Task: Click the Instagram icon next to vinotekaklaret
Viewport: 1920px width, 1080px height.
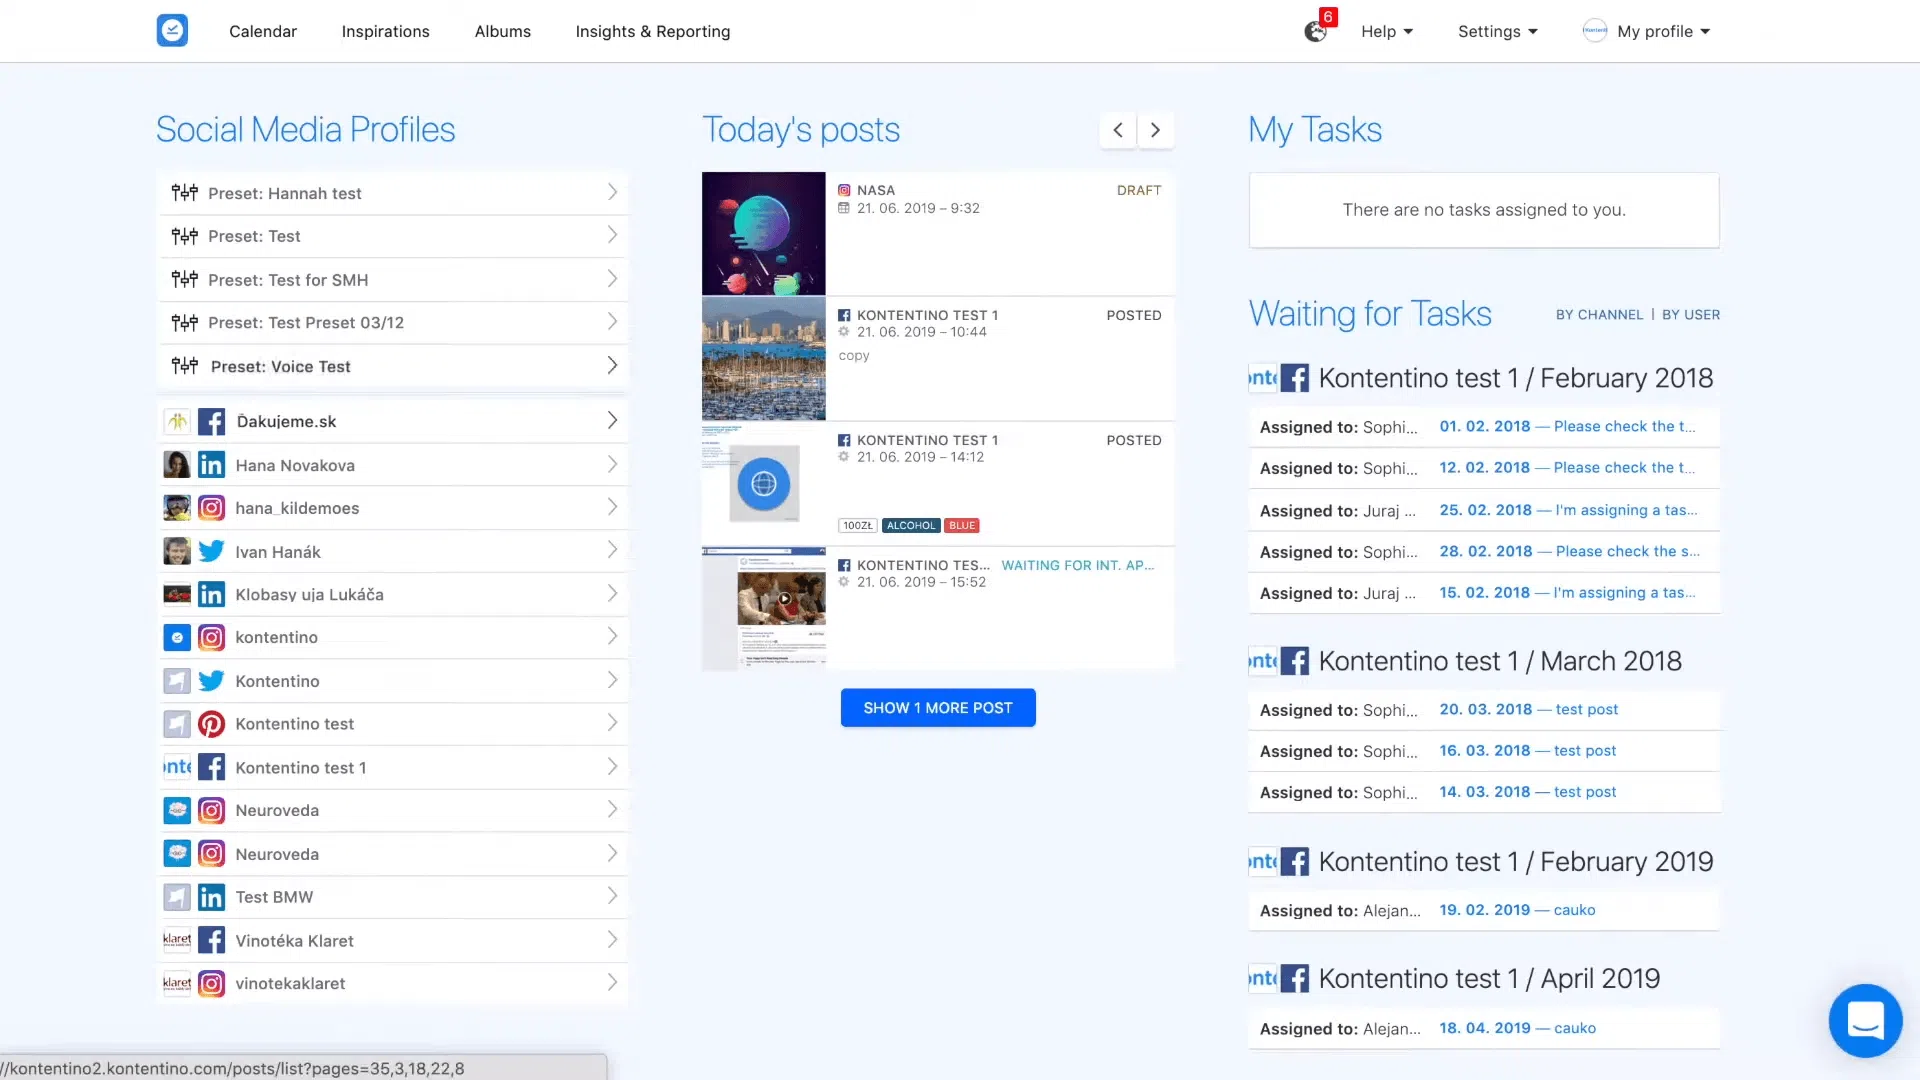Action: coord(211,984)
